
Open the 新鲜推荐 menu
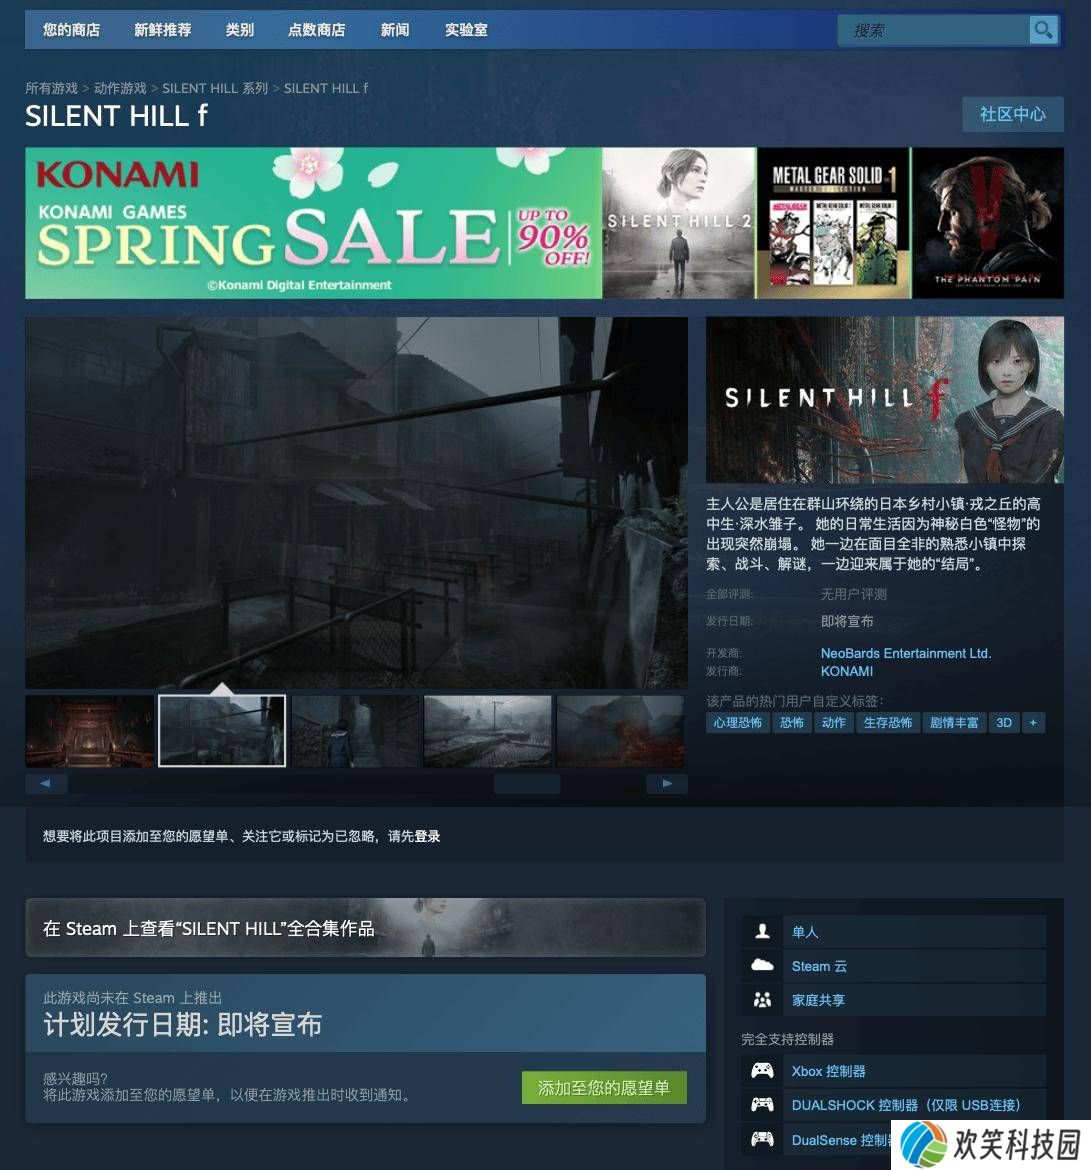(163, 30)
